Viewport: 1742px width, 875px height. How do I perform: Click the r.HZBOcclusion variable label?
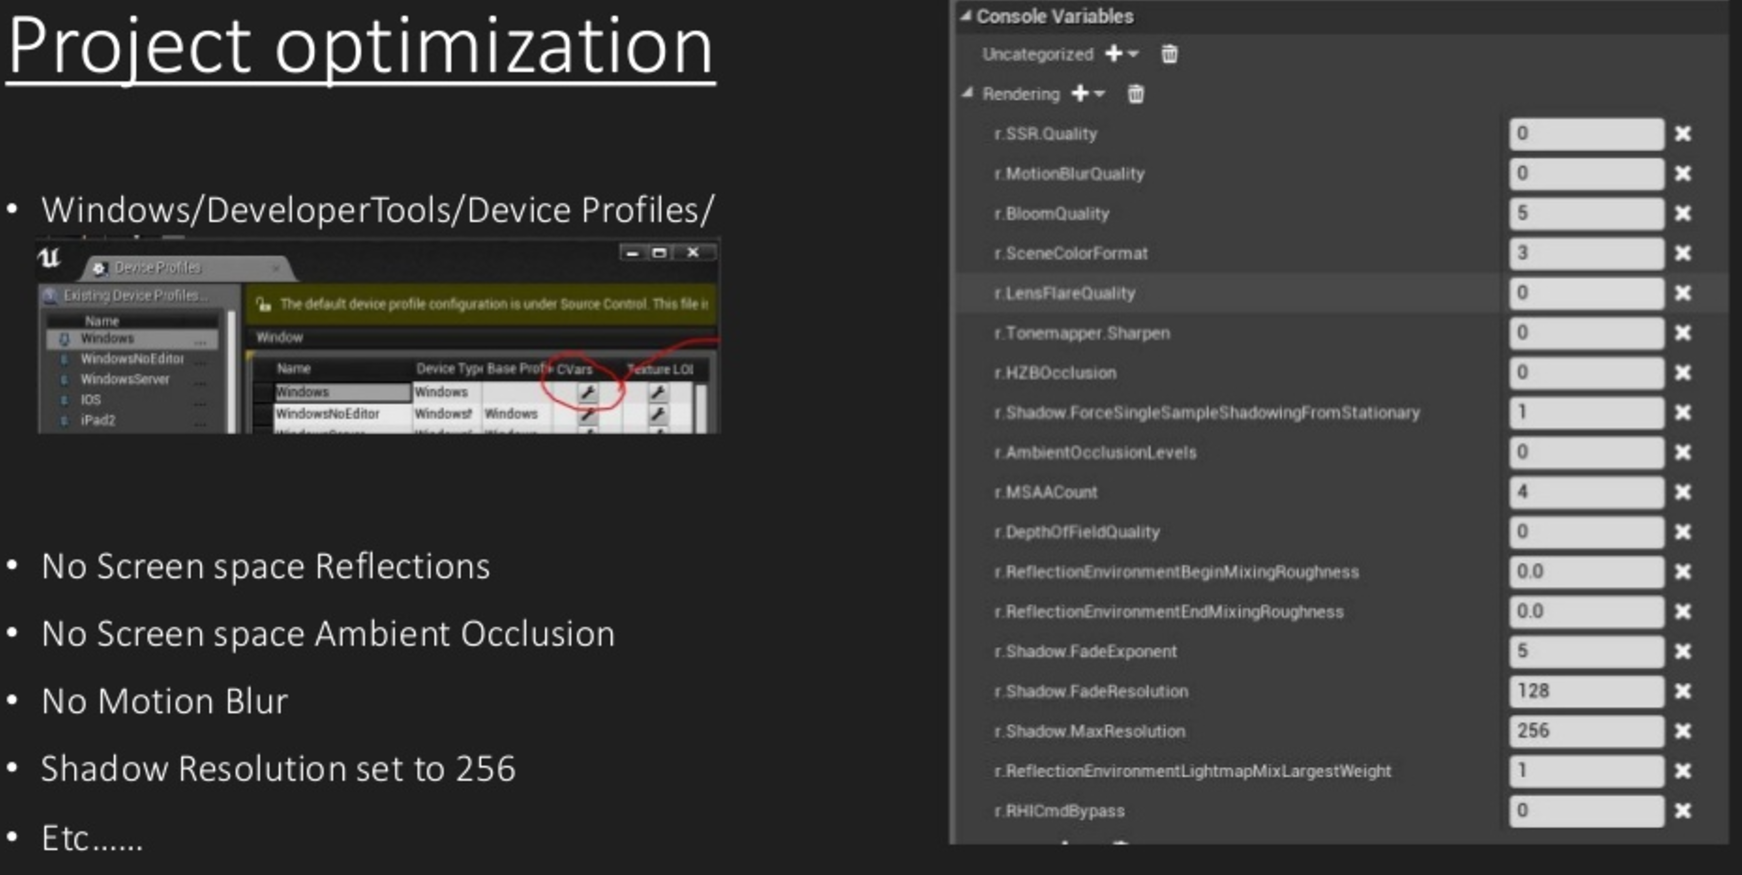pos(1055,373)
